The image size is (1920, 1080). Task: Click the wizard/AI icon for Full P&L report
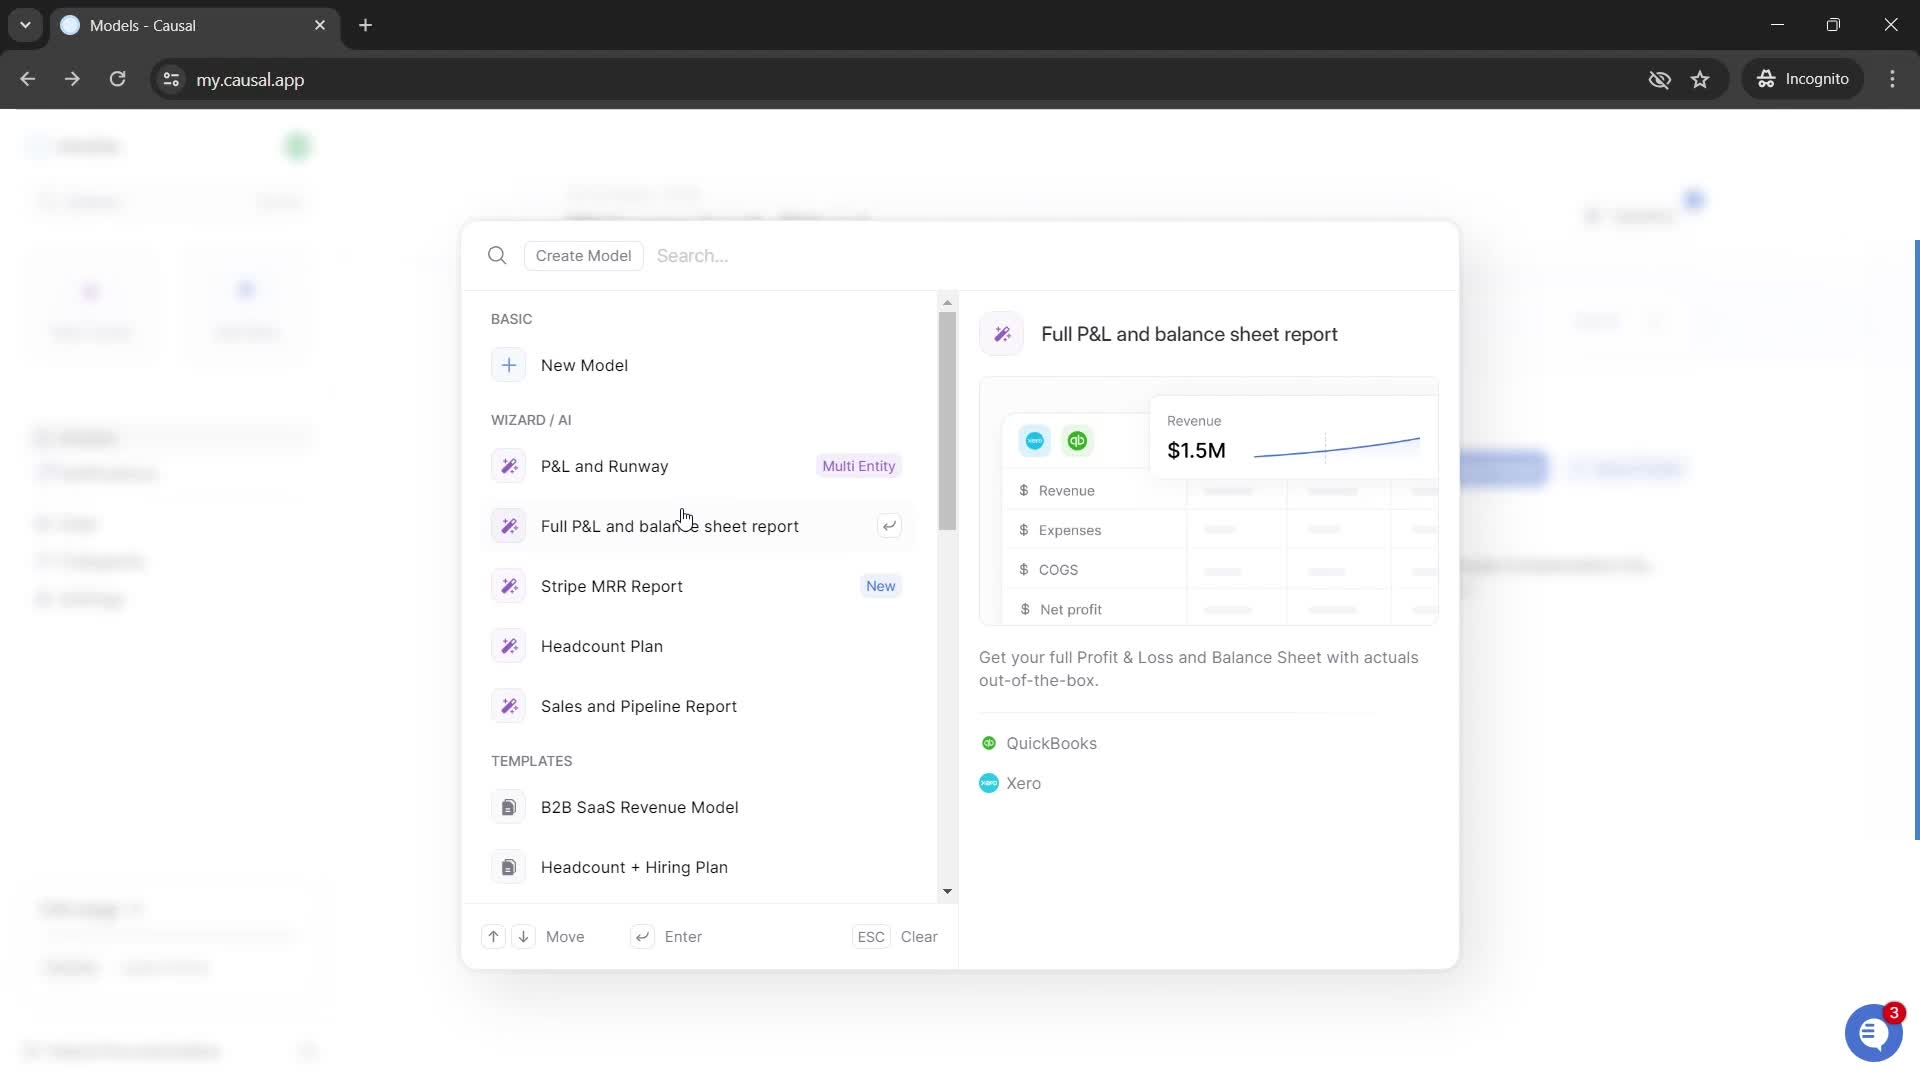pos(509,525)
